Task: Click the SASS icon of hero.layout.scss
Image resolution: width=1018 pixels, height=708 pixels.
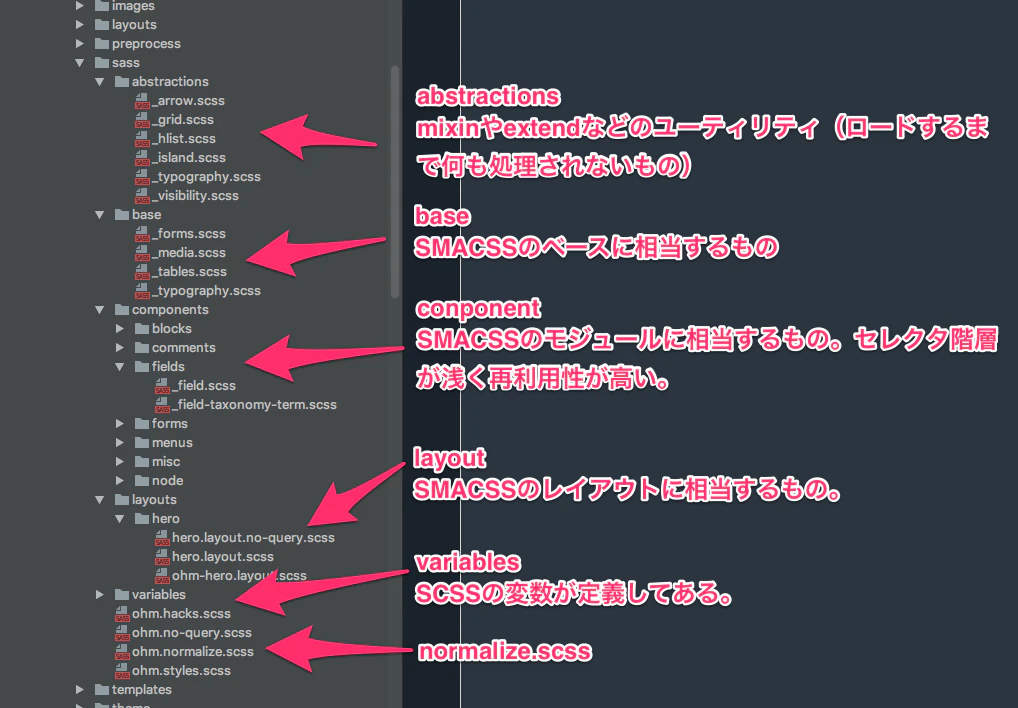Action: pyautogui.click(x=162, y=557)
